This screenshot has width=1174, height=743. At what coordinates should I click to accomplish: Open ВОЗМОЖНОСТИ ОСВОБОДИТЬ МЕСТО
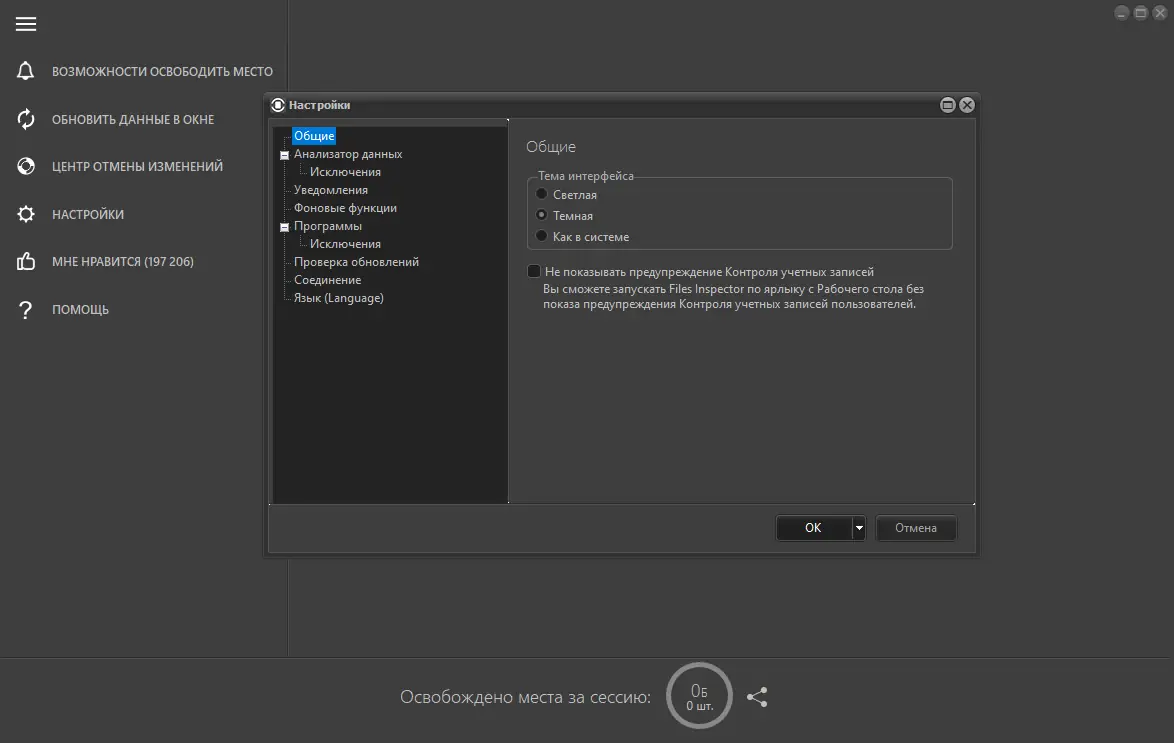click(x=162, y=72)
